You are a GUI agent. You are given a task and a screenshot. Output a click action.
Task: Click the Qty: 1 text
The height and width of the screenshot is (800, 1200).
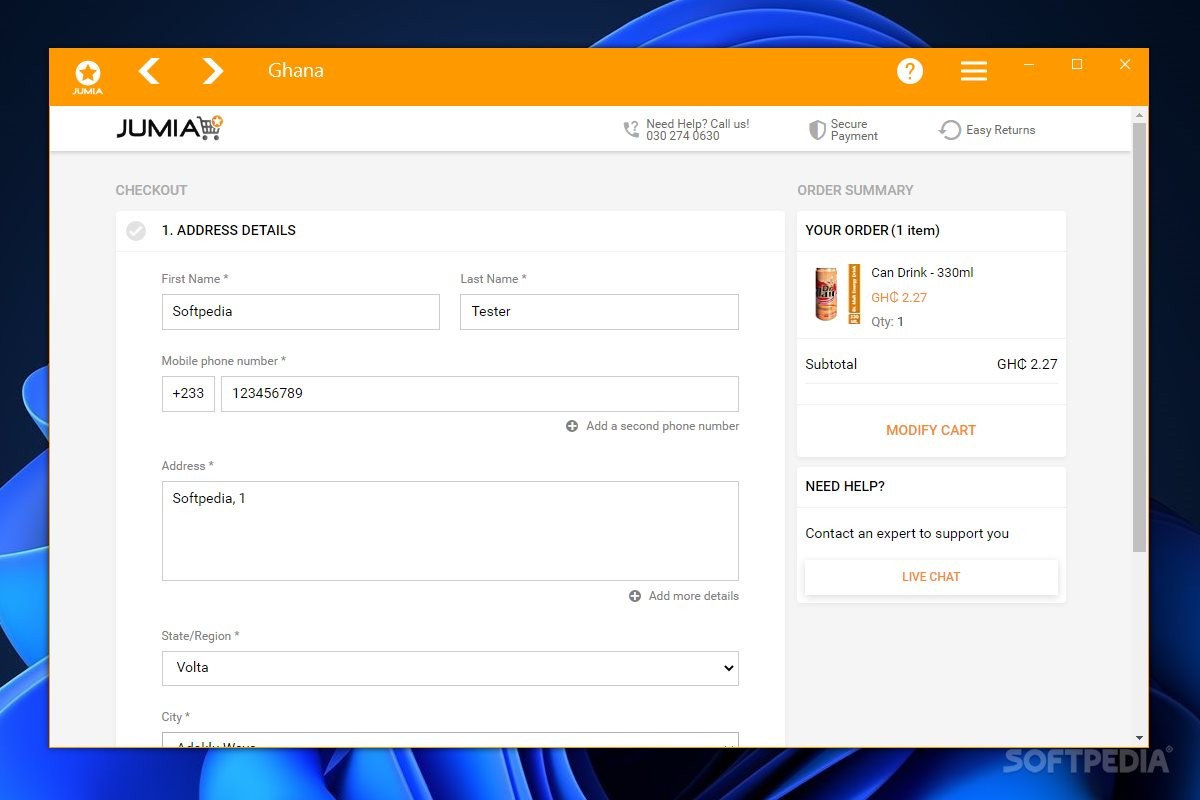[887, 322]
